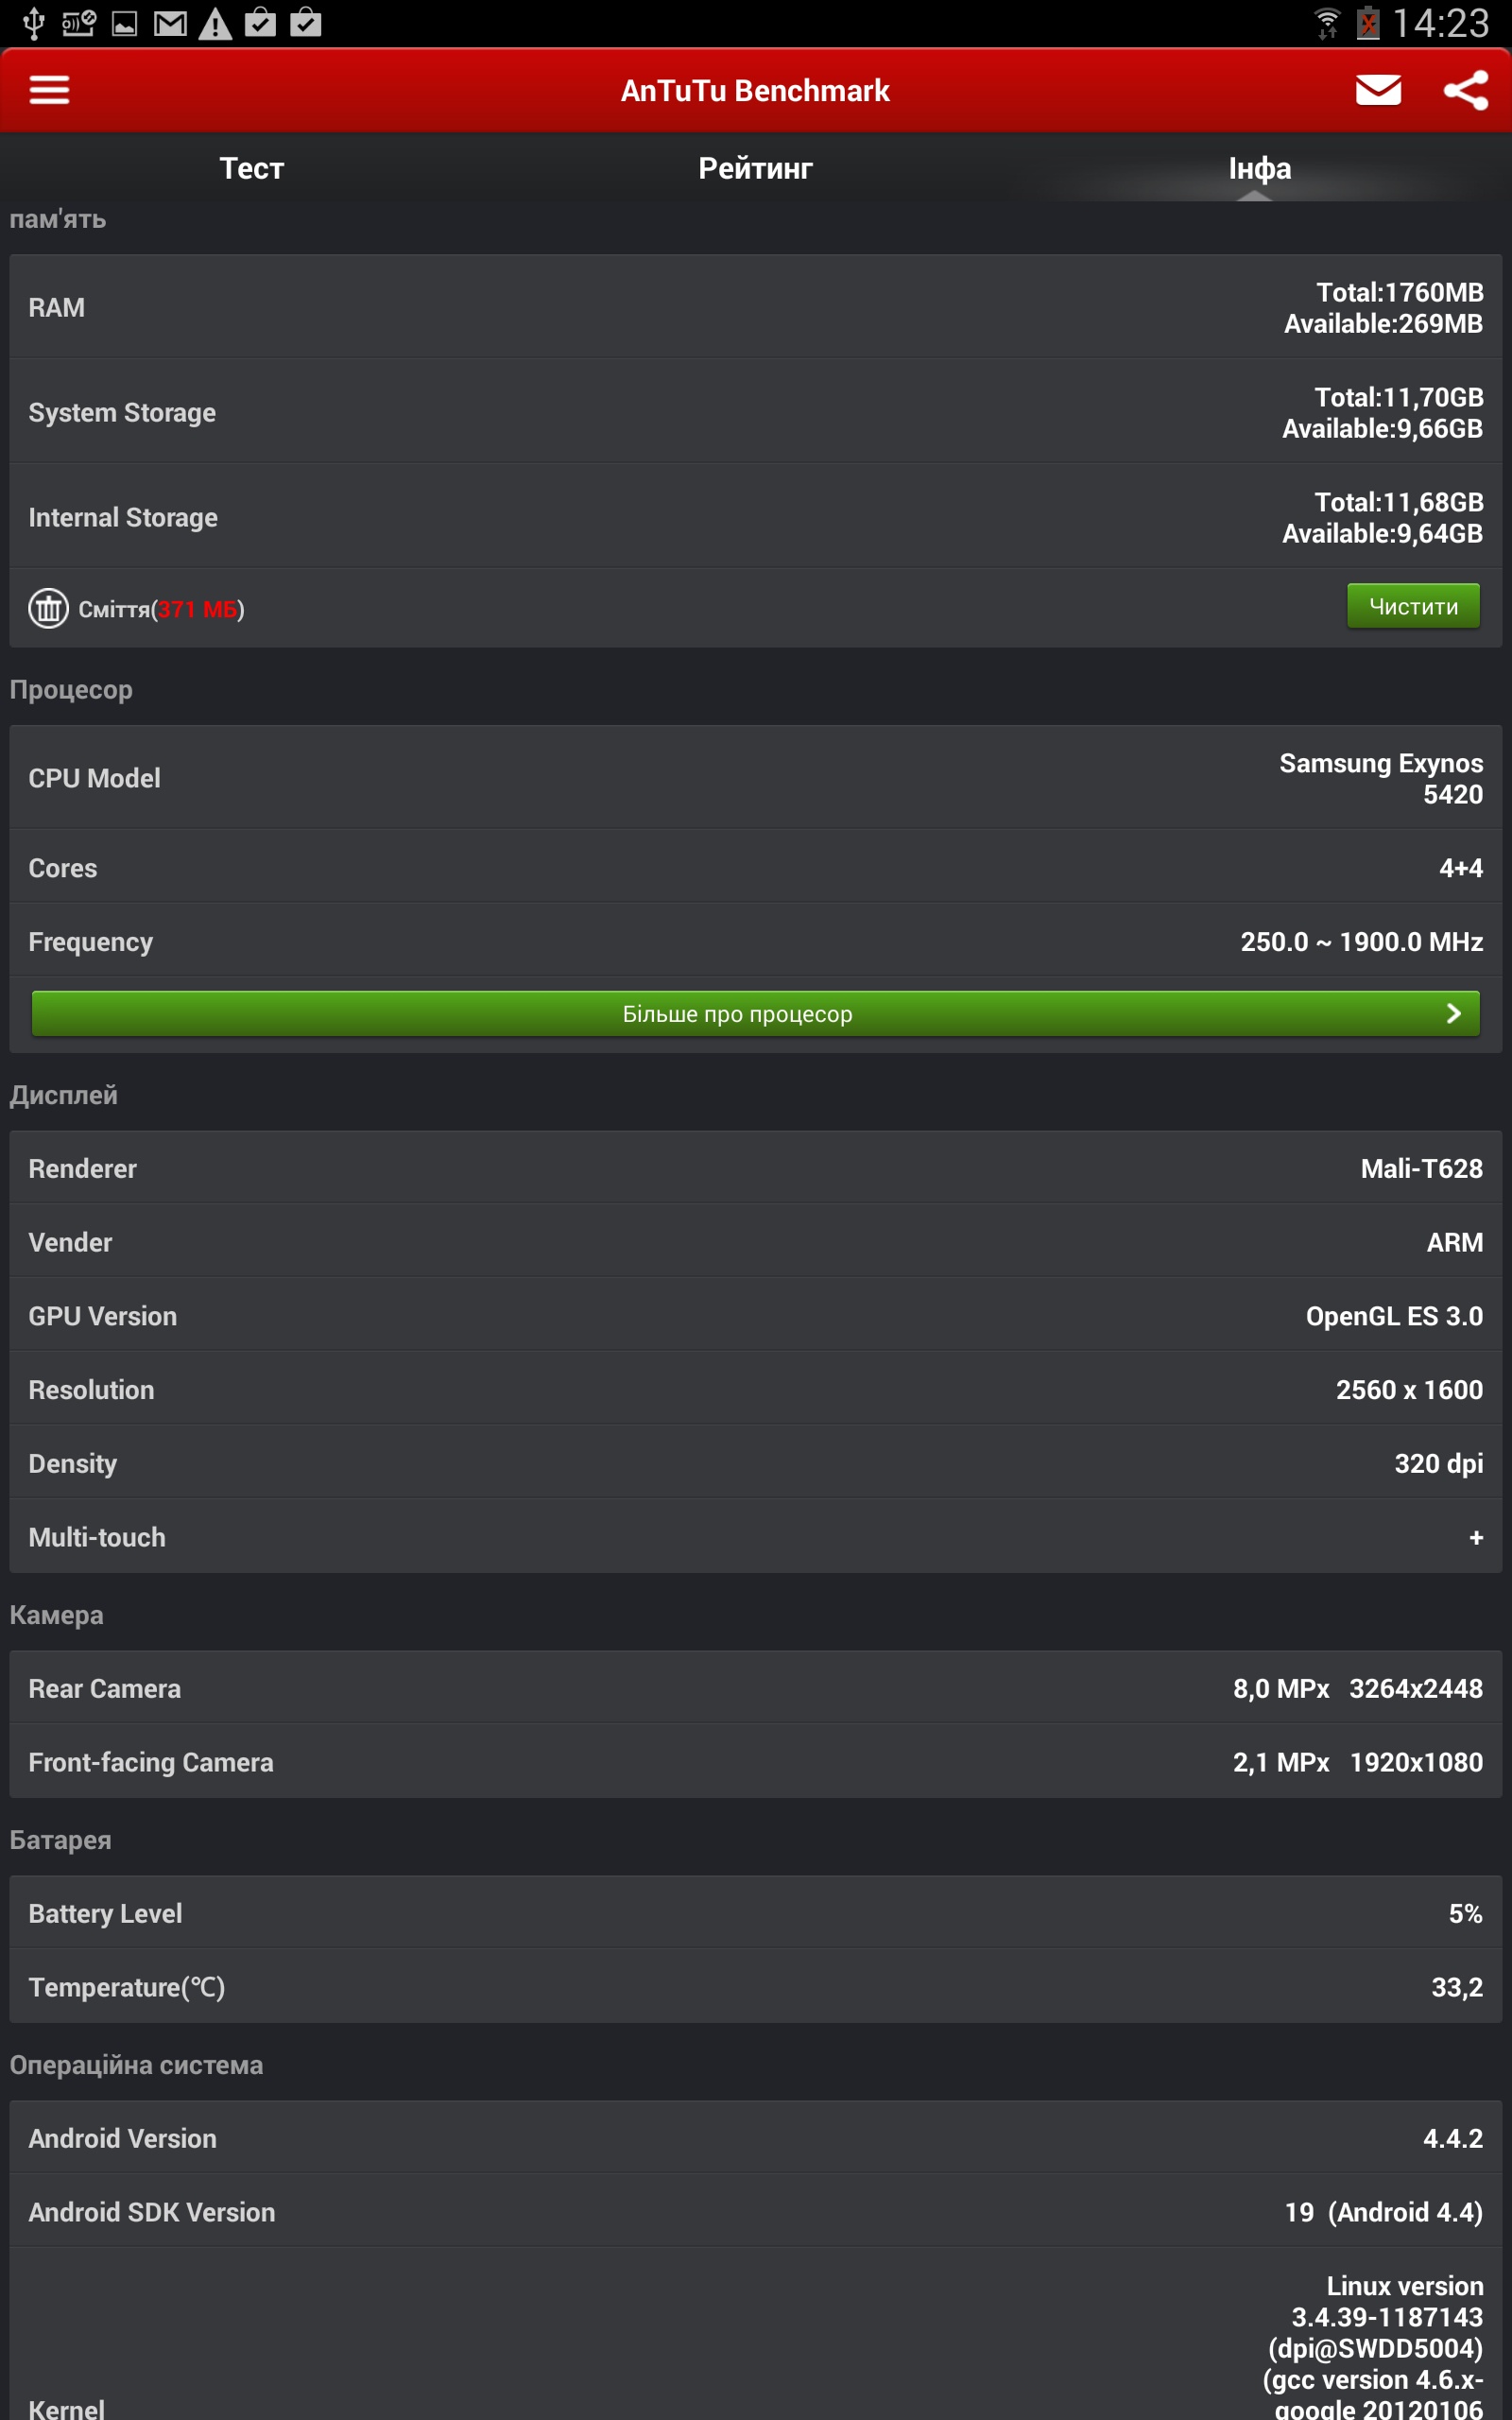Viewport: 1512px width, 2420px height.
Task: Open the hamburger navigation menu
Action: click(x=49, y=90)
